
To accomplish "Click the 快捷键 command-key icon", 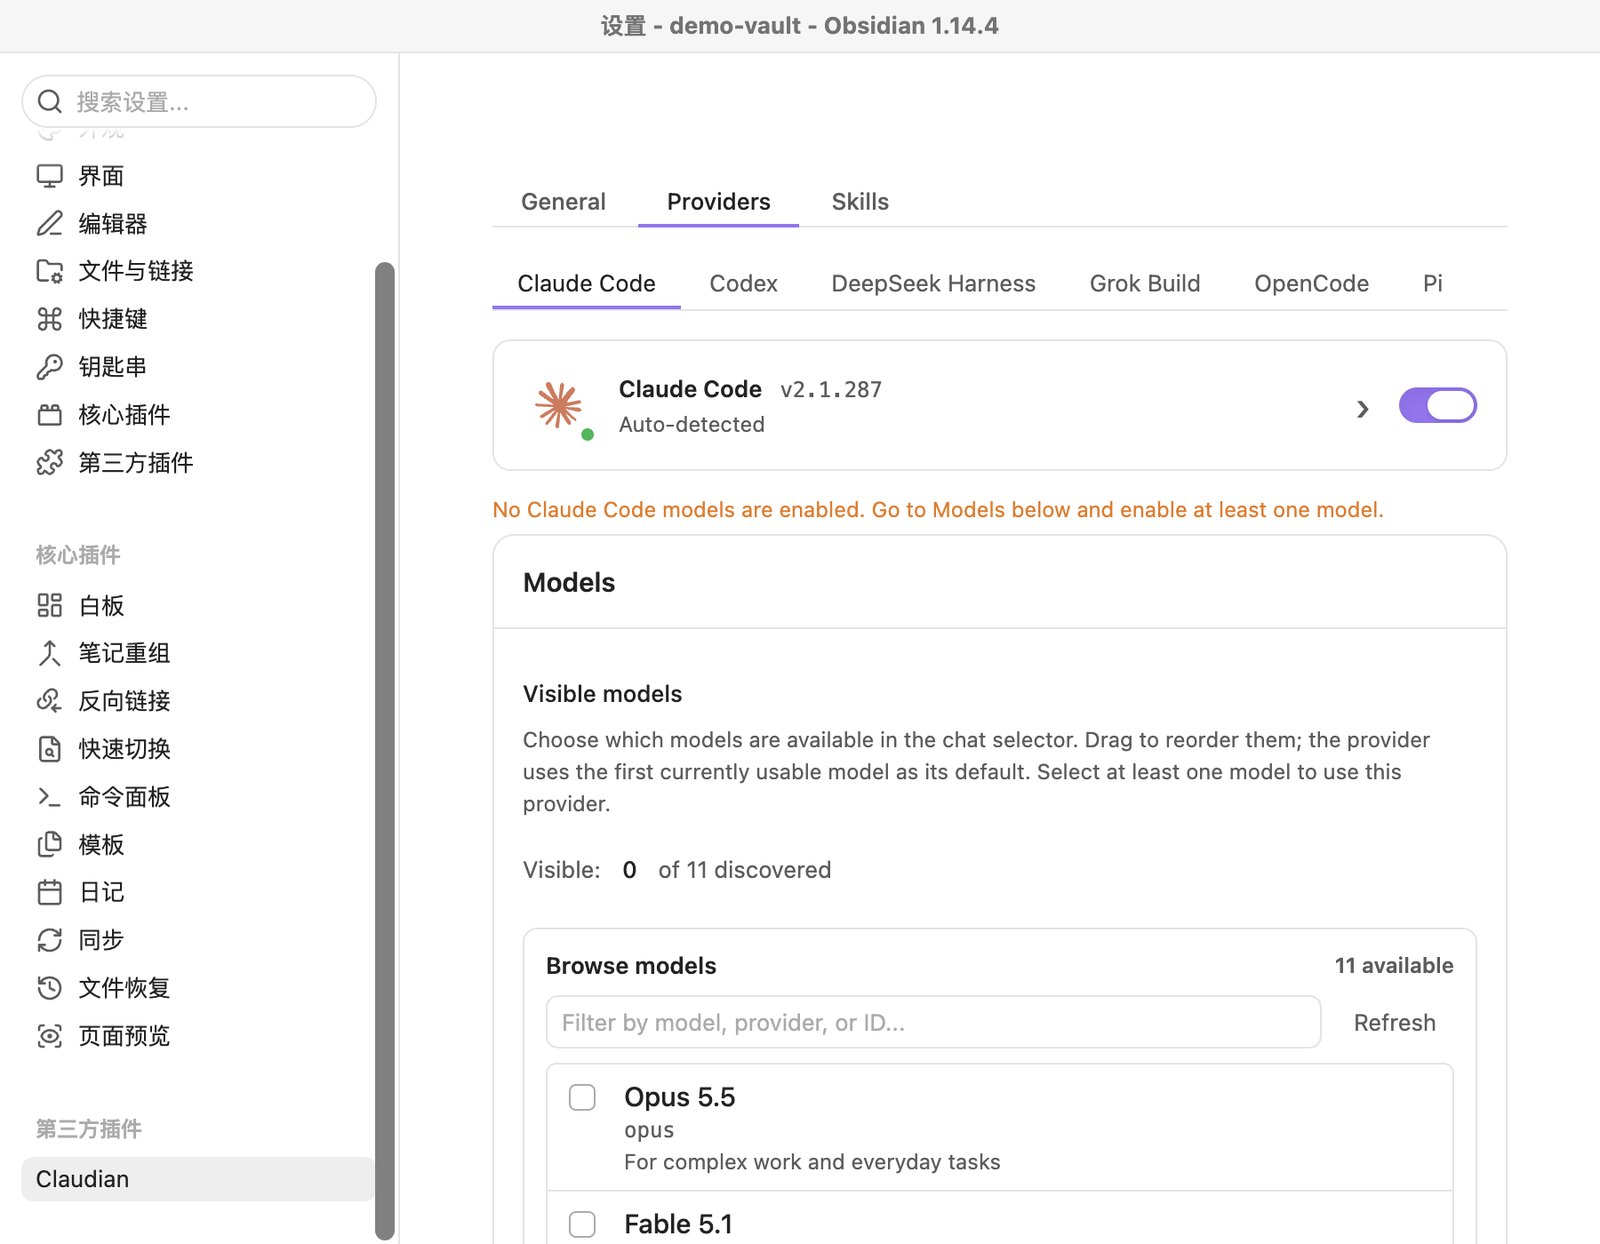I will (x=50, y=319).
